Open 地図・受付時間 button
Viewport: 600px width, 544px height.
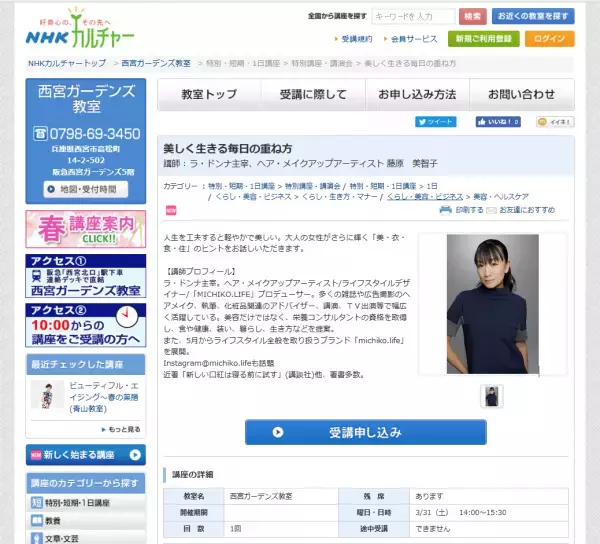(x=86, y=189)
